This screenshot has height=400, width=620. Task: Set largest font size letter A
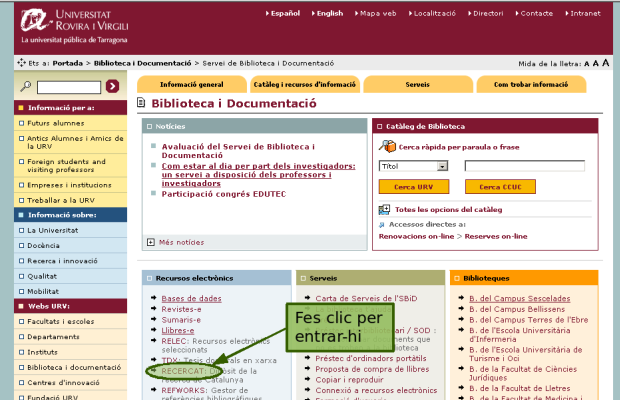(x=605, y=63)
